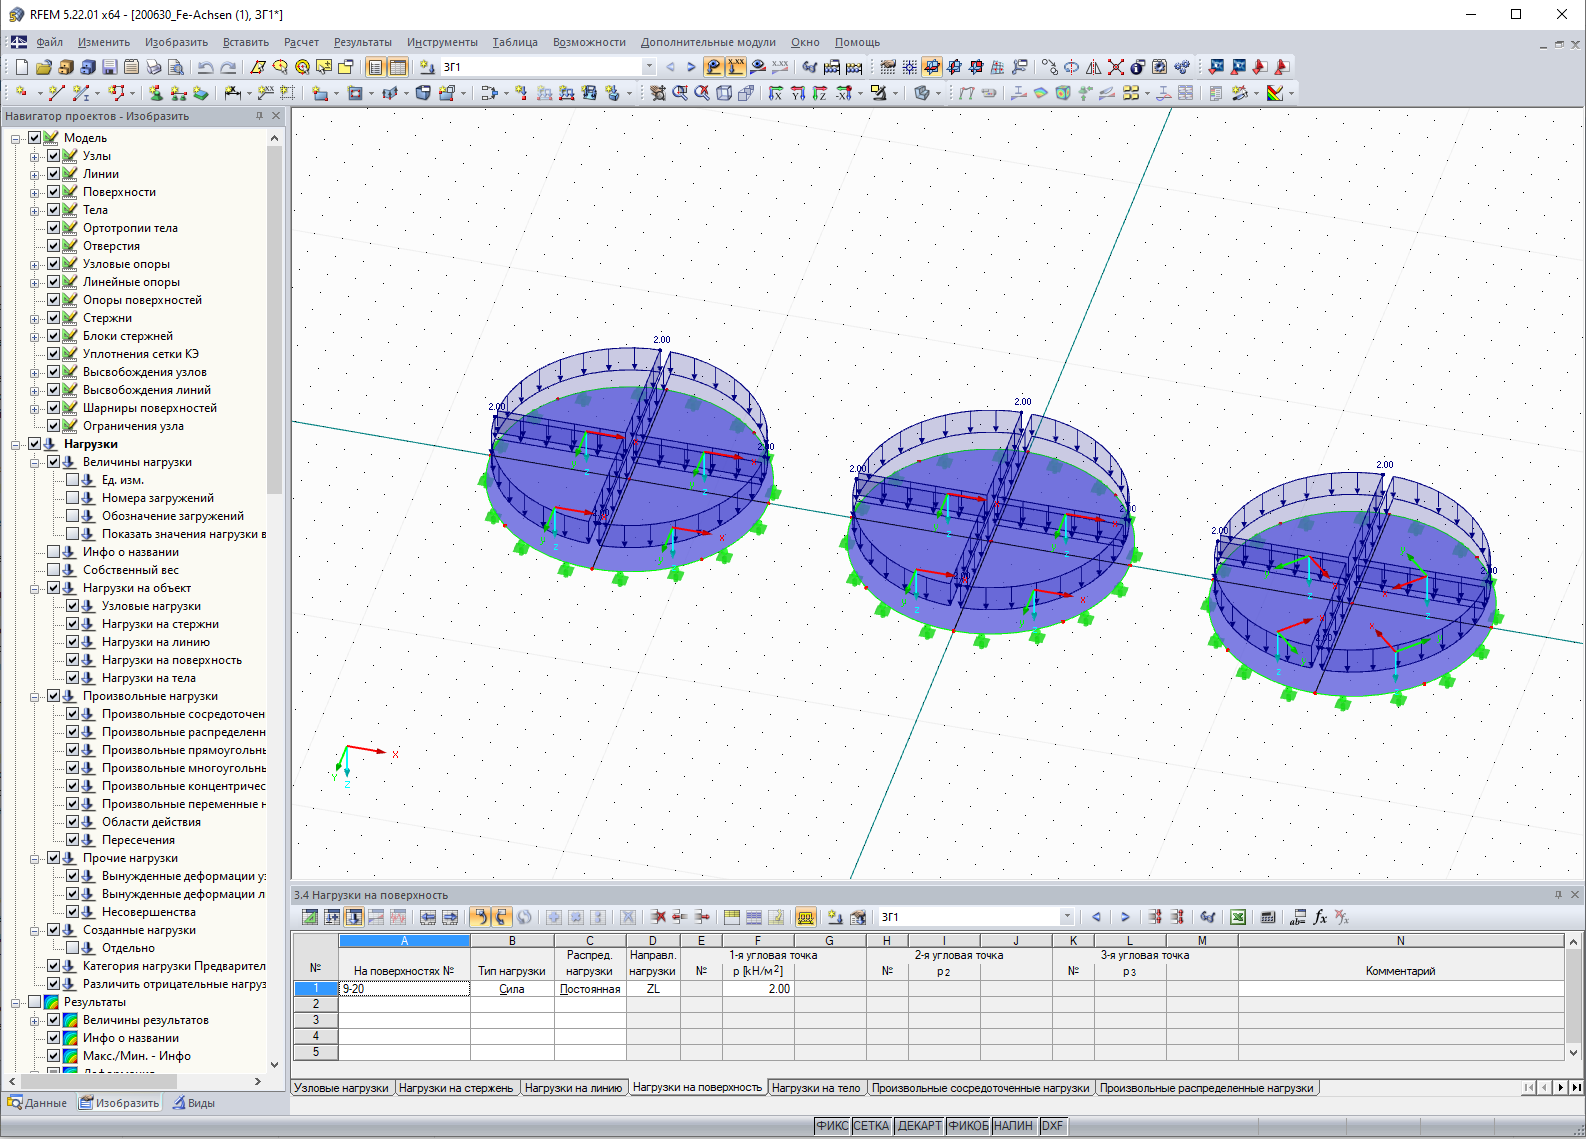Collapse the Произвольные нагрузки node
This screenshot has width=1586, height=1139.
(x=35, y=696)
